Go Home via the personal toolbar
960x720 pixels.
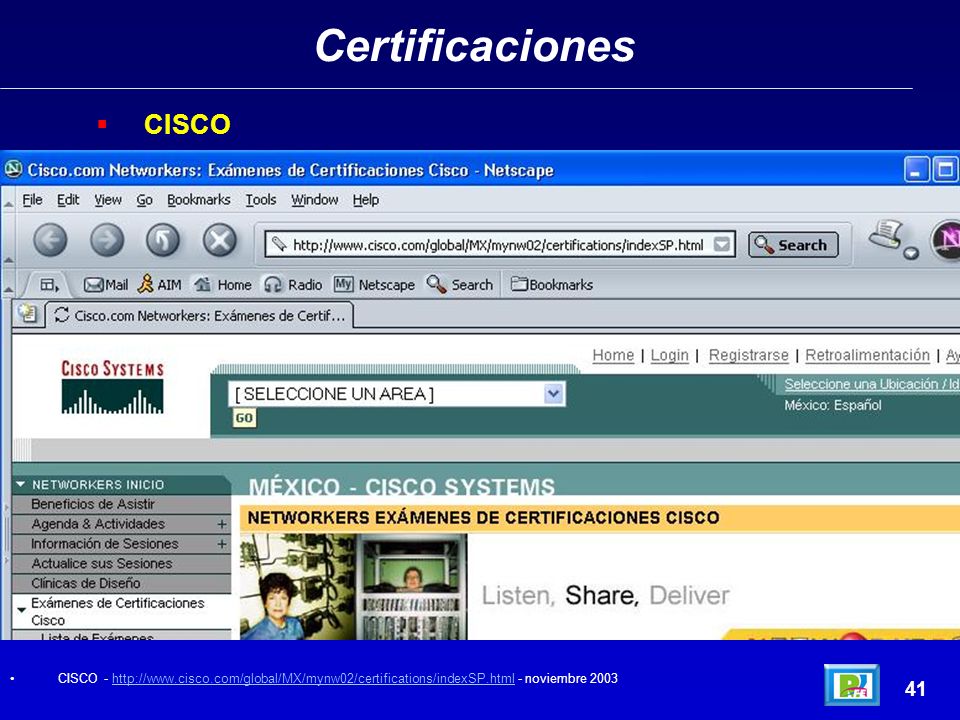[222, 285]
